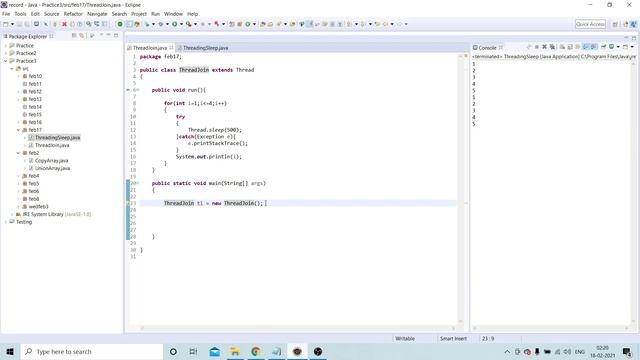
Task: Open the Open Console dropdown arrow
Action: tap(631, 47)
